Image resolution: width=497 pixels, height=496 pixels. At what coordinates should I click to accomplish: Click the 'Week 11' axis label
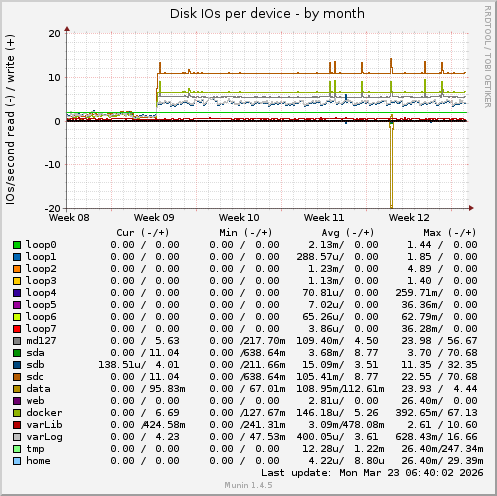pos(324,218)
